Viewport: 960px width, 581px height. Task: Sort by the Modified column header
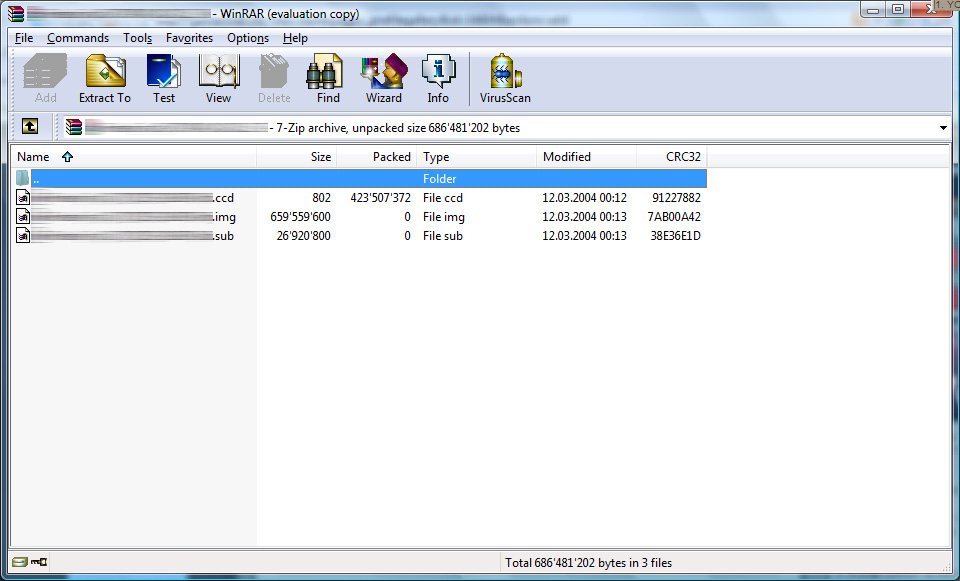[587, 157]
